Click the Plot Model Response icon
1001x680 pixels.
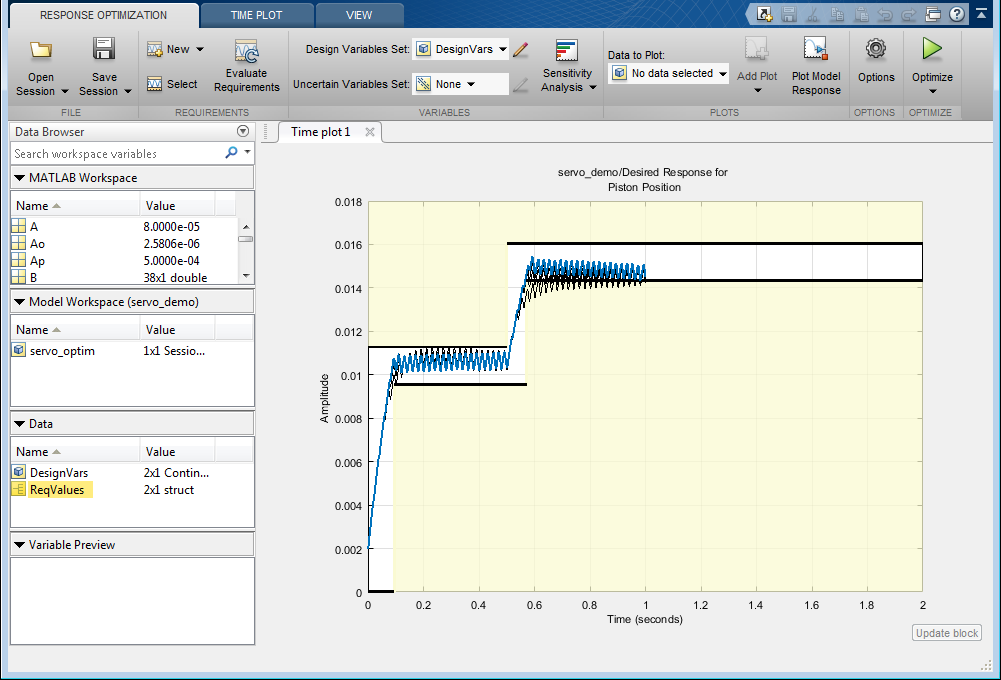coord(816,50)
